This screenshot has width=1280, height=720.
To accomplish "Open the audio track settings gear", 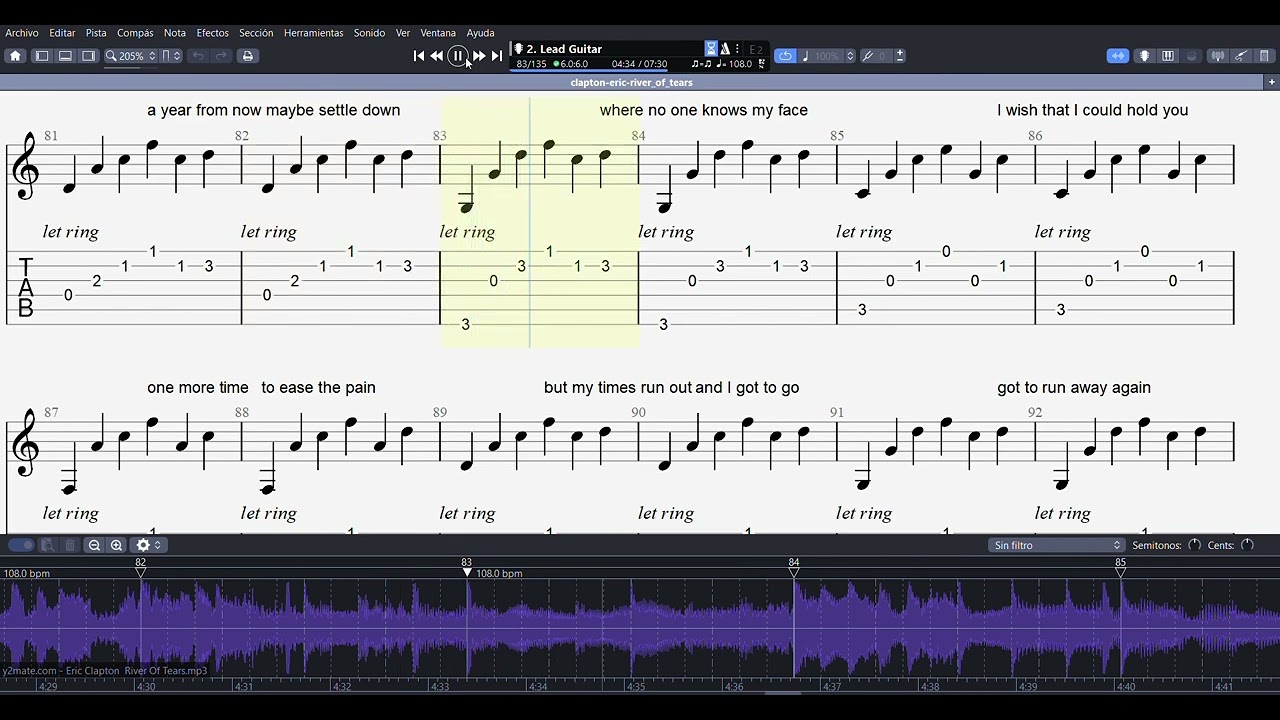I will (148, 545).
